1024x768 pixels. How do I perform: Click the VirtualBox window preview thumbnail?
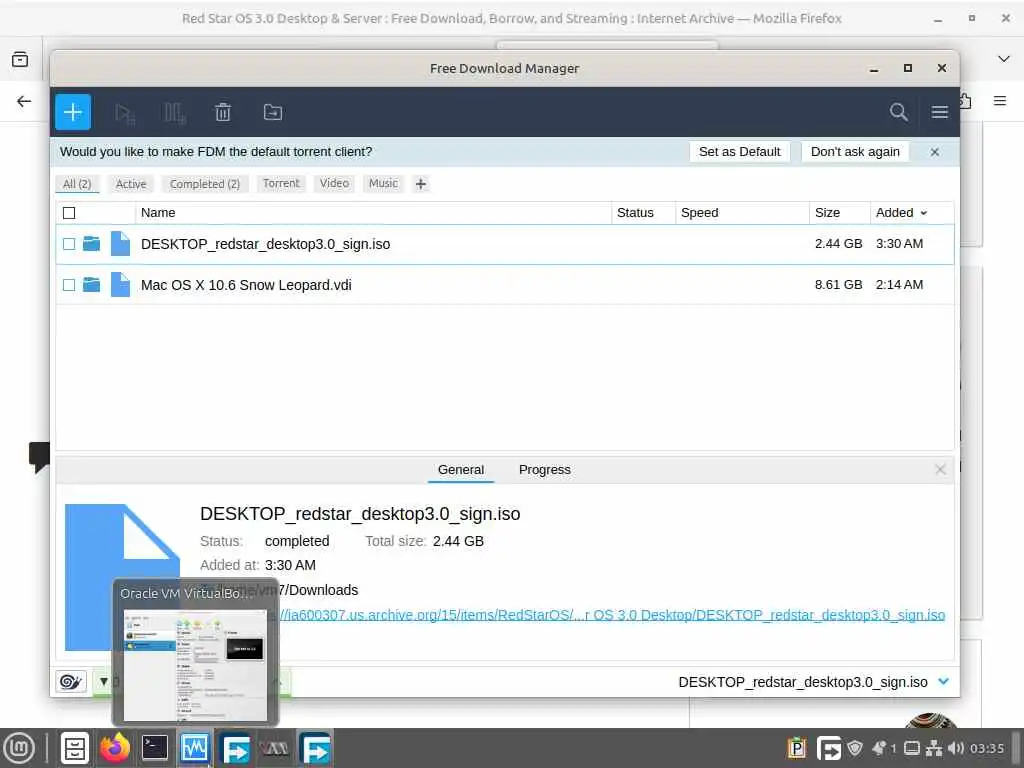coord(195,665)
